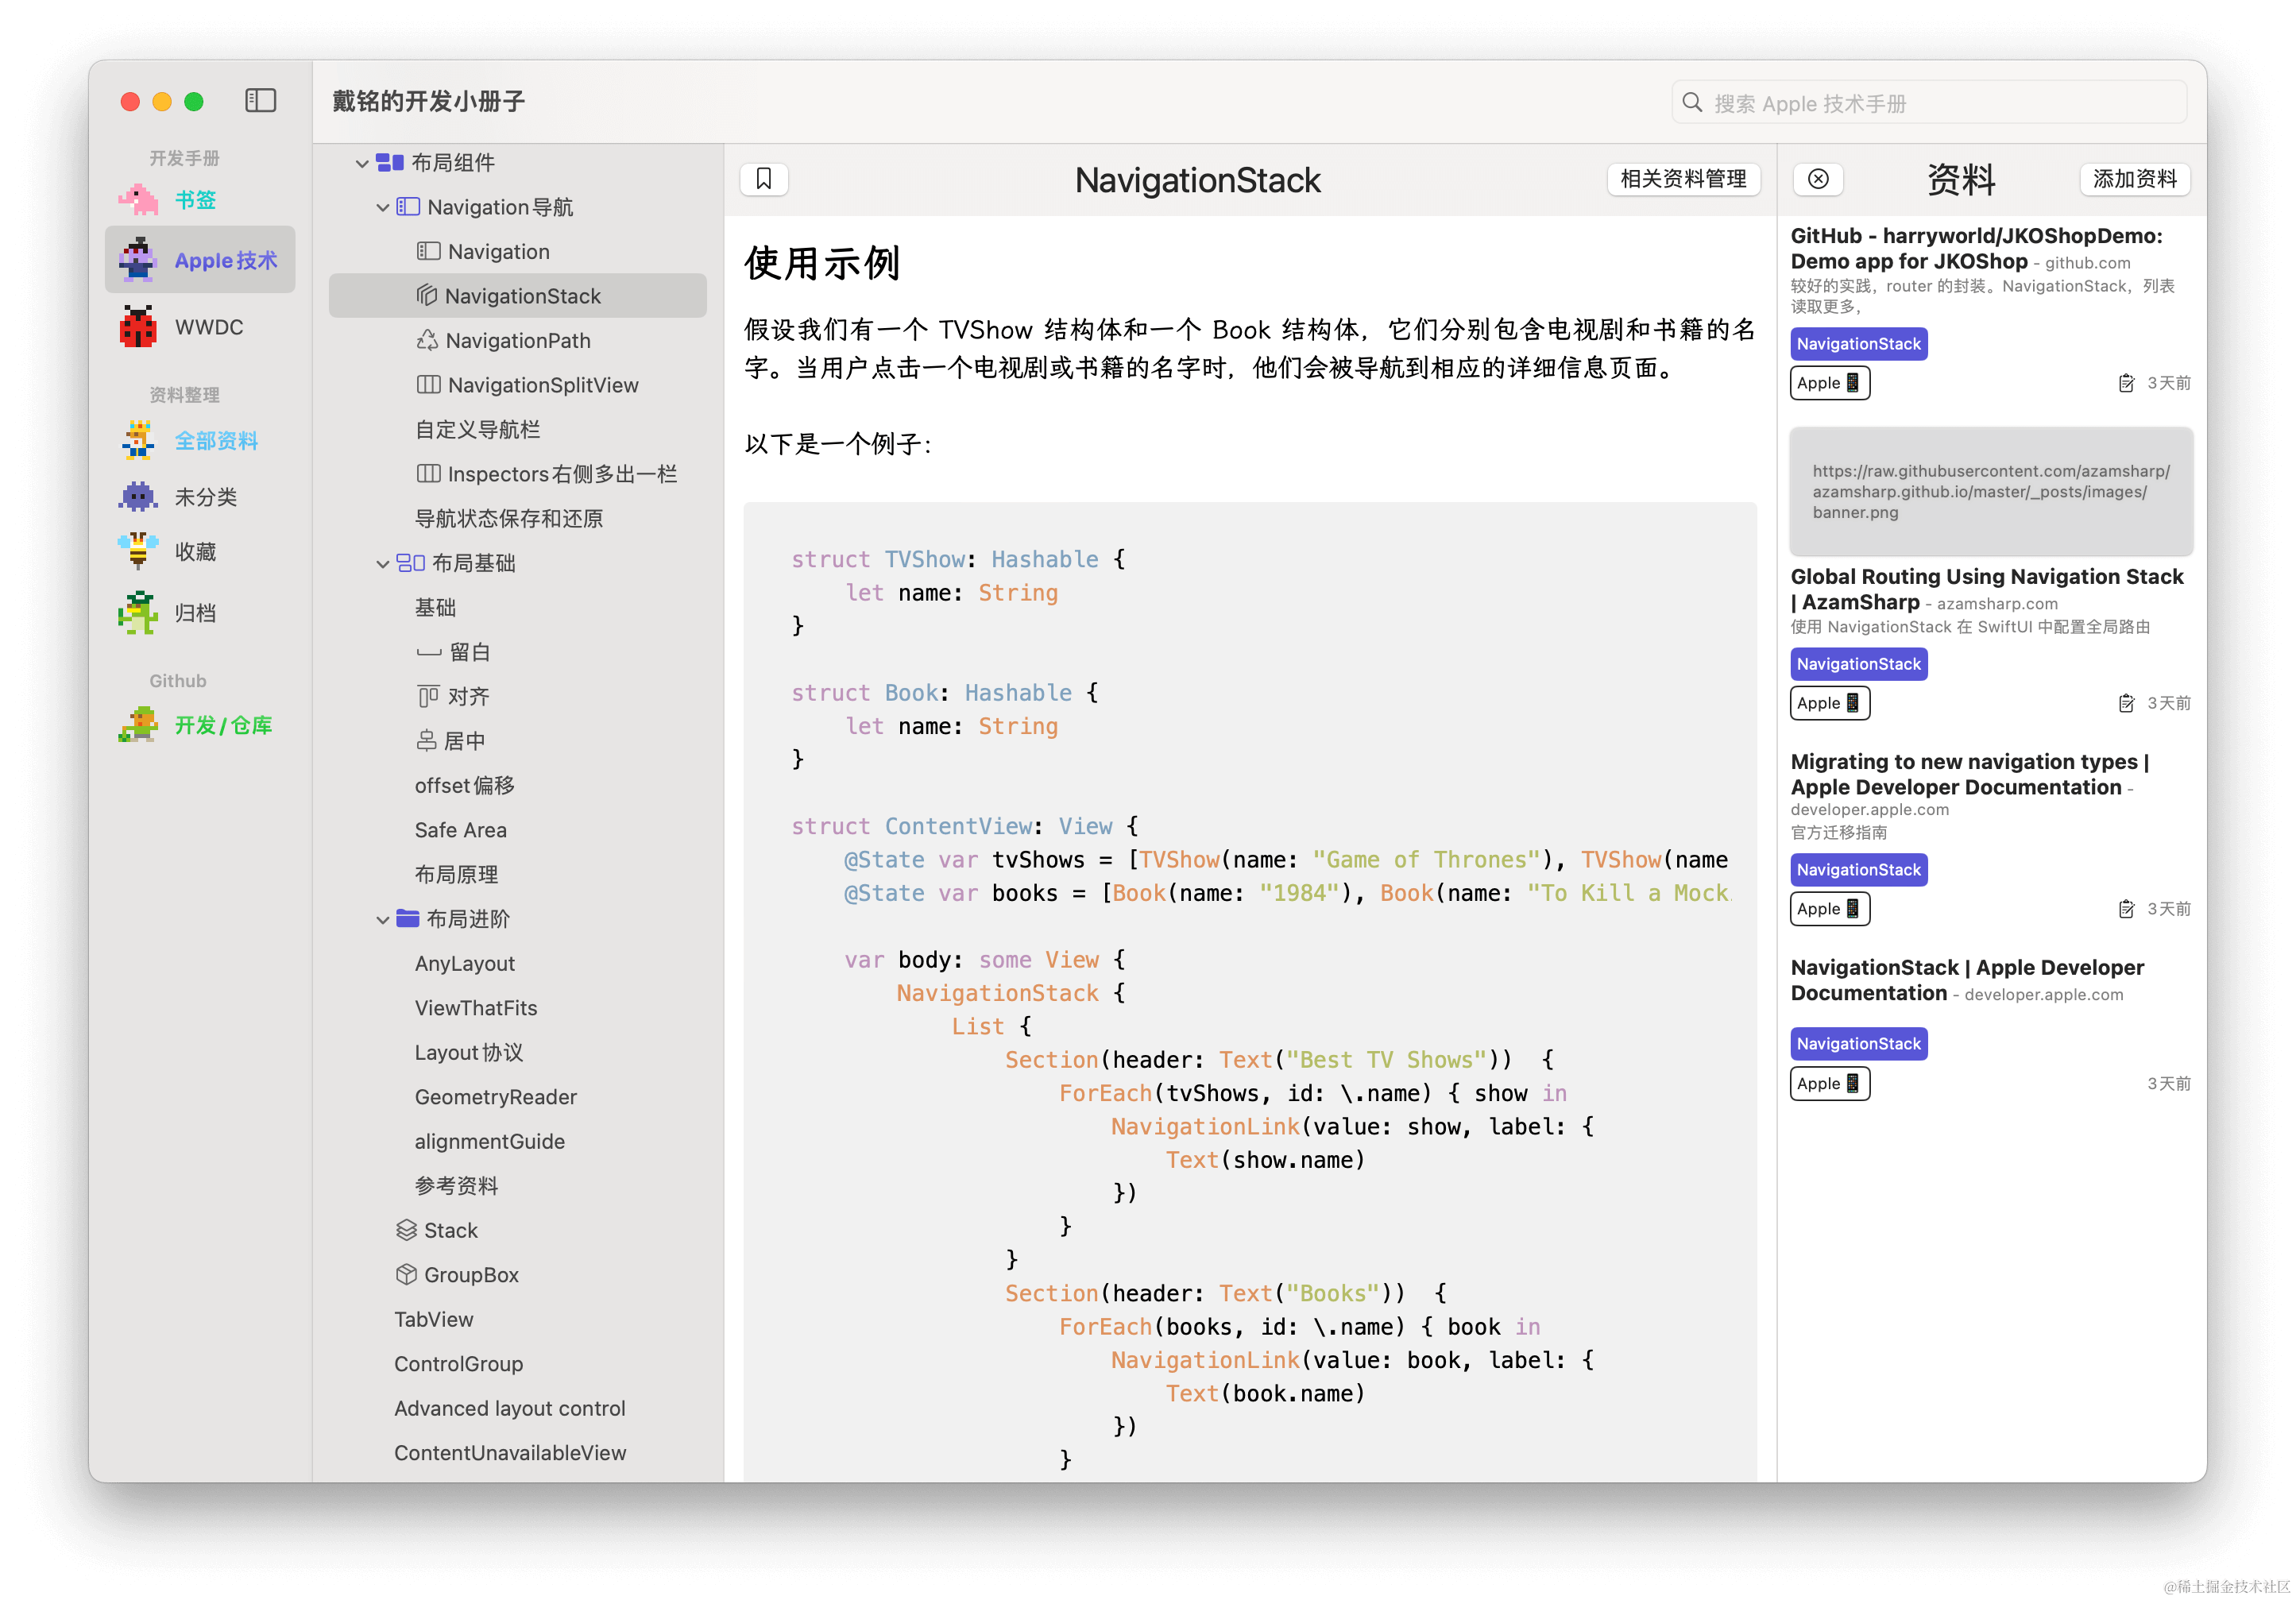Collapse the 布局基础 group
This screenshot has width=2296, height=1600.
pos(382,564)
